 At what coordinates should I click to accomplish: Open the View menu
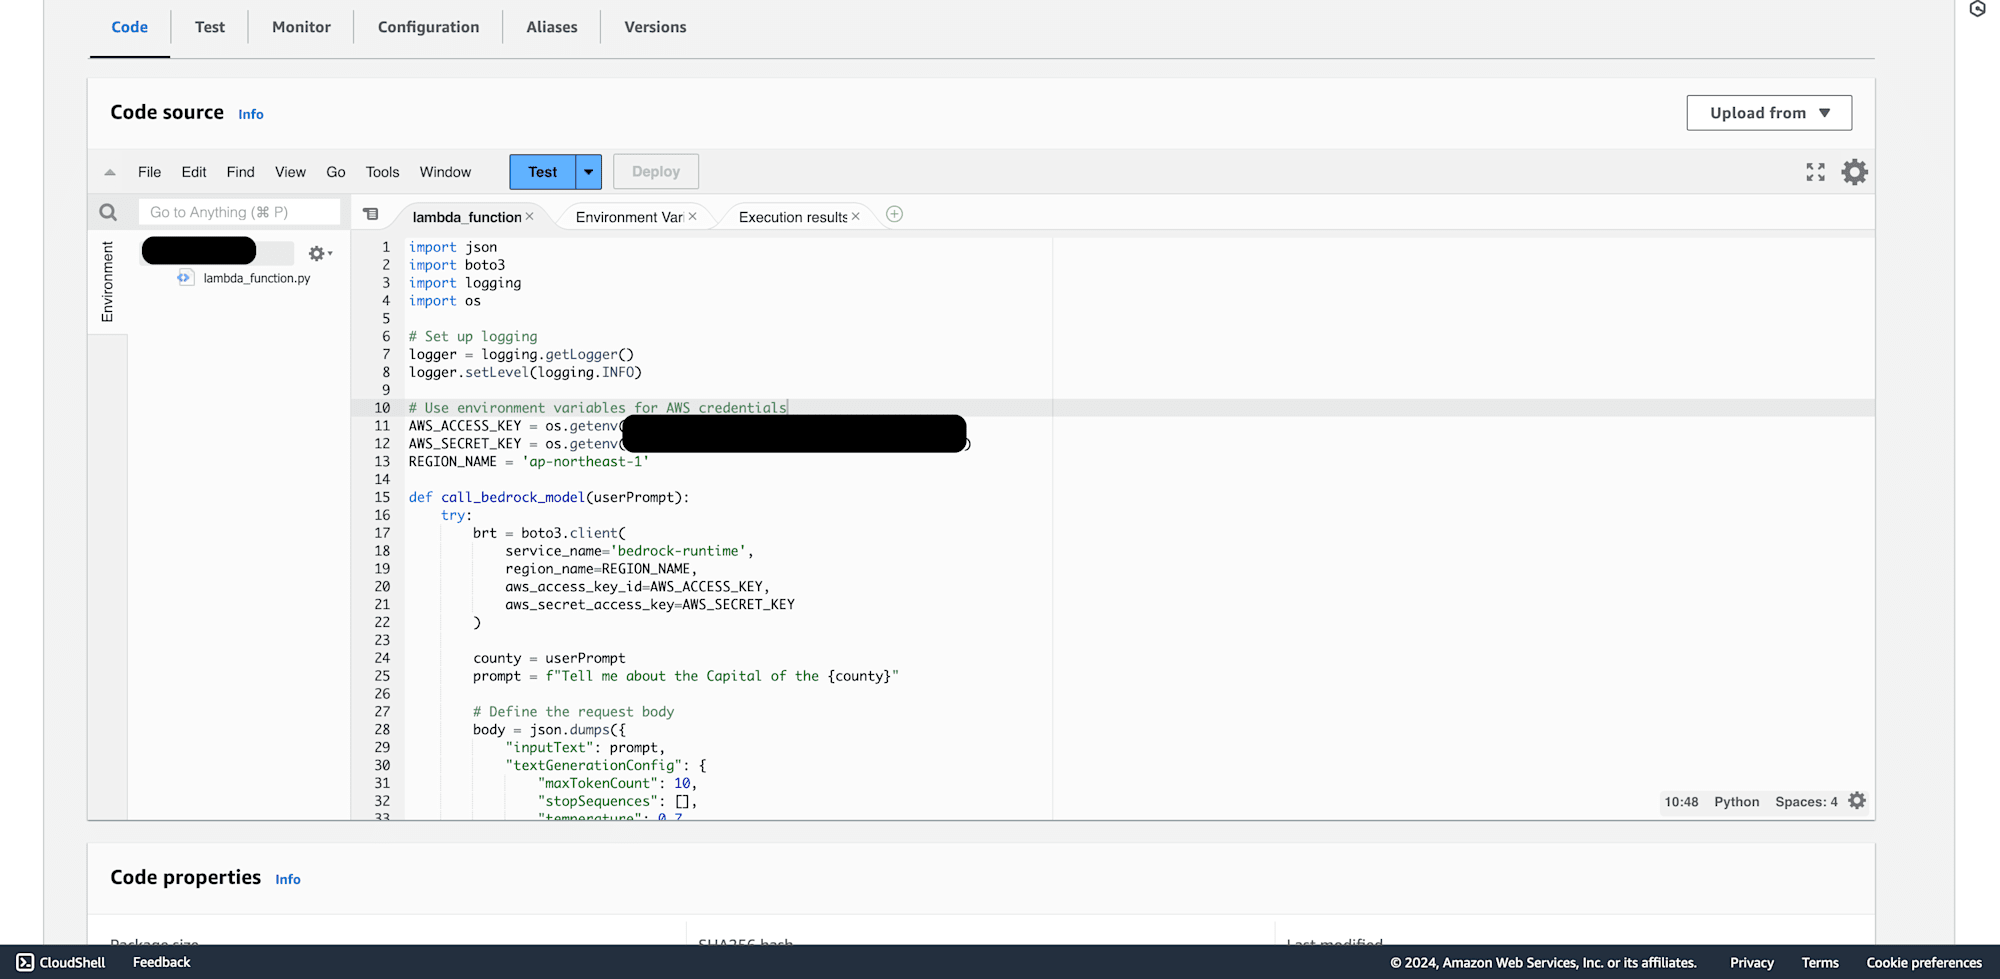point(290,172)
